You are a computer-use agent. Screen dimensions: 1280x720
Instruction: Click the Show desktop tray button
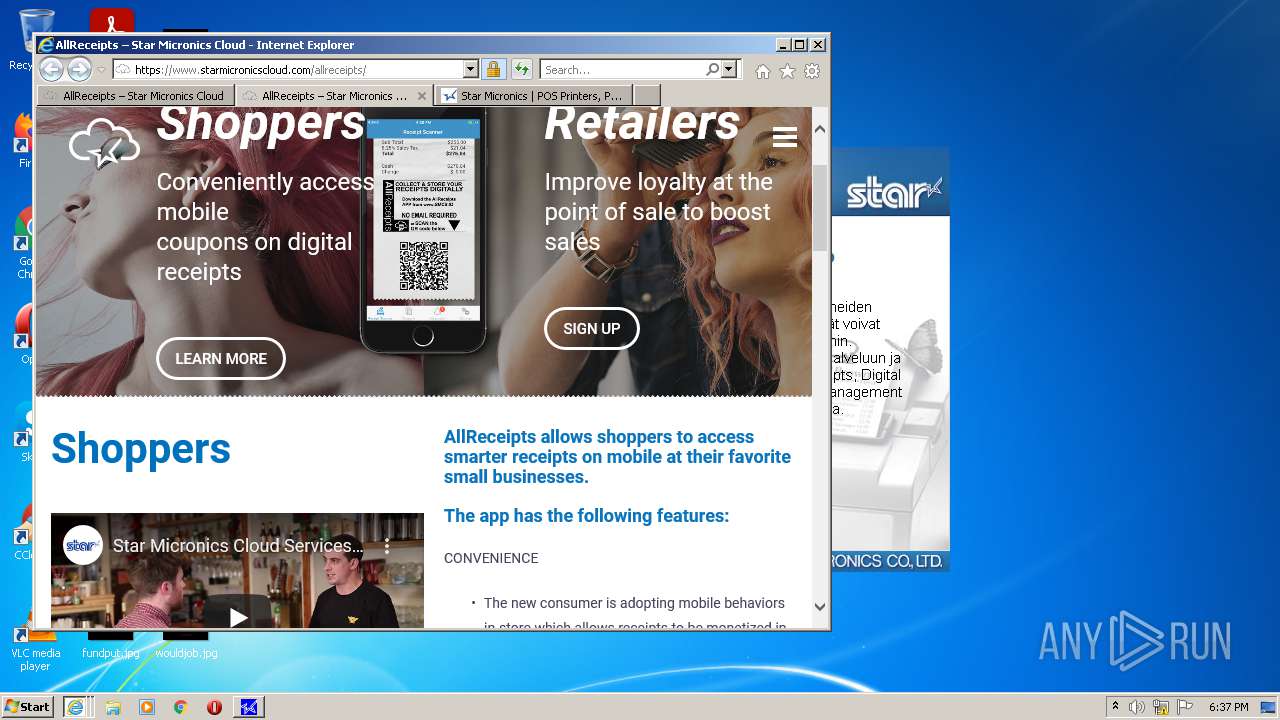click(1268, 707)
